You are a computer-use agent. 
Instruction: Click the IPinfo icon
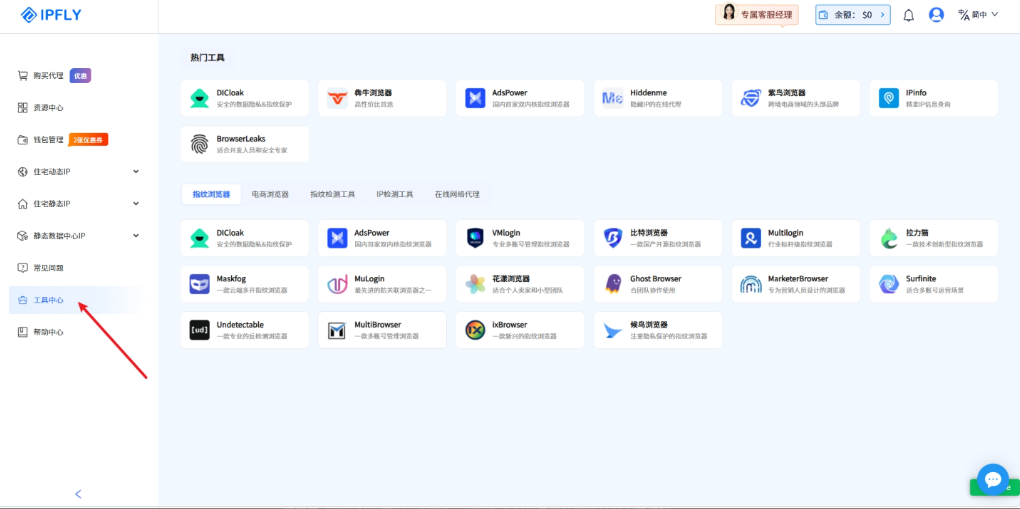click(889, 98)
